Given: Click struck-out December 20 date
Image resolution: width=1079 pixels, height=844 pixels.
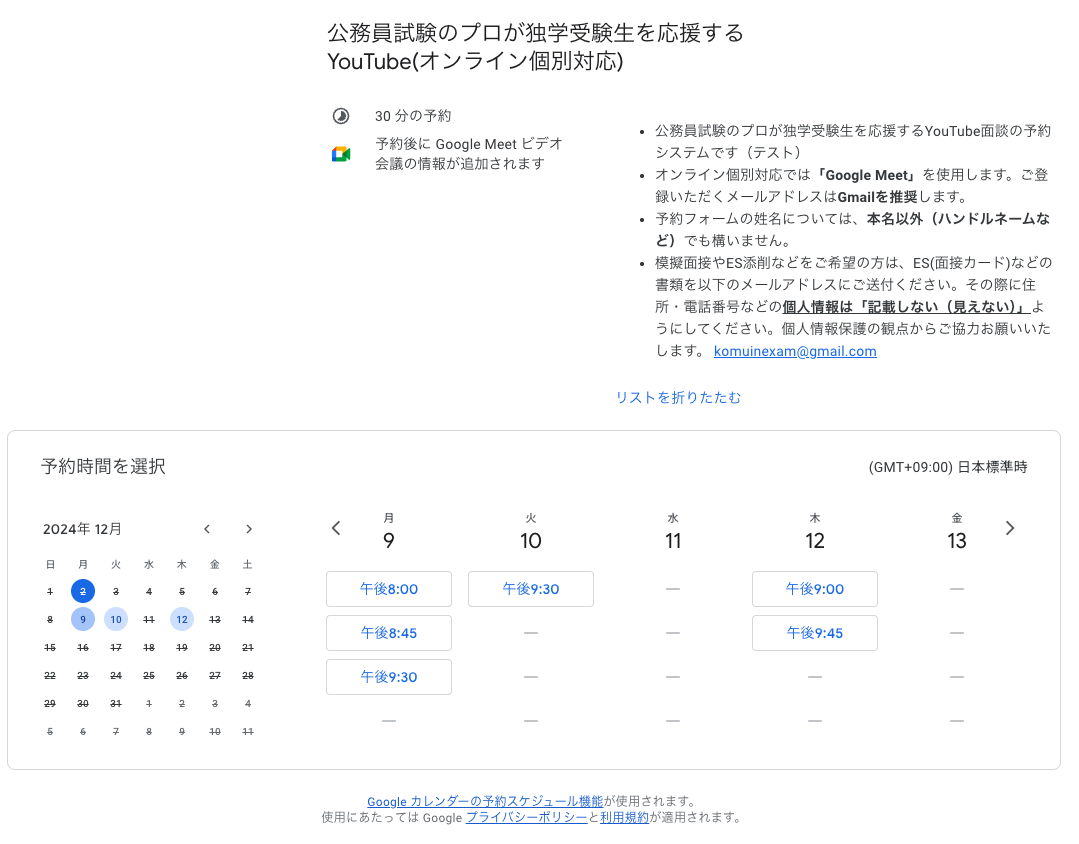Looking at the screenshot, I should click(x=215, y=647).
